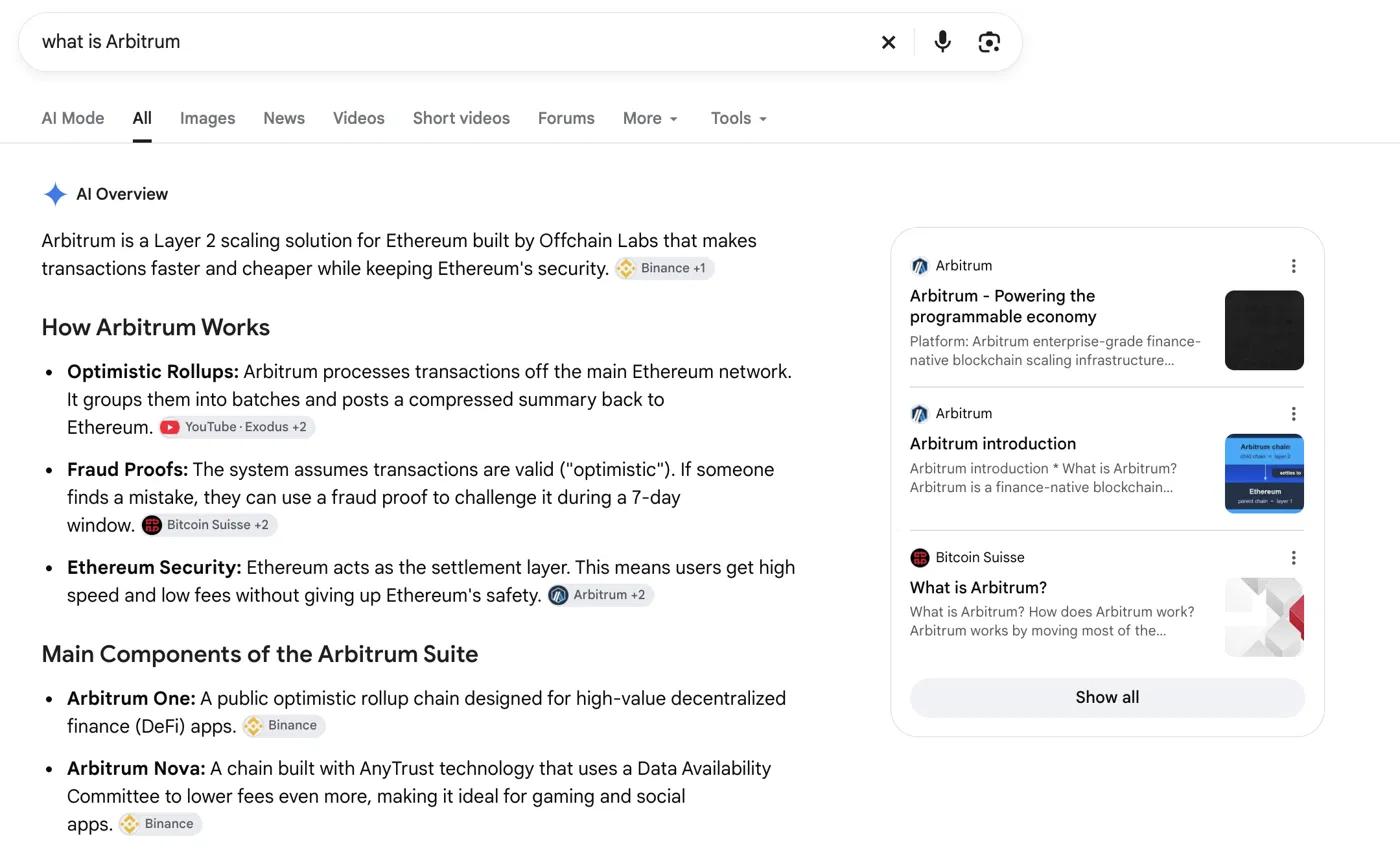Start voice search with the microphone icon
Viewport: 1400px width, 852px height.
pos(942,42)
